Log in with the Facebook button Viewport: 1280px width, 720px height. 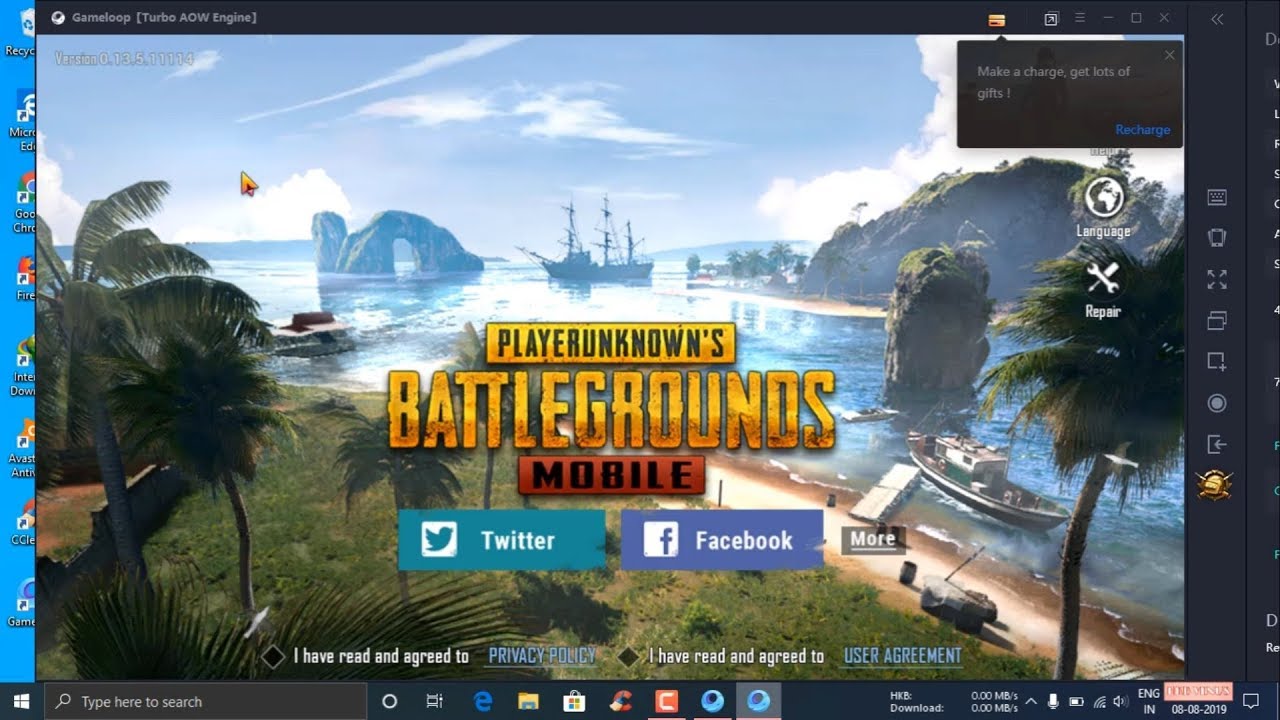tap(722, 540)
